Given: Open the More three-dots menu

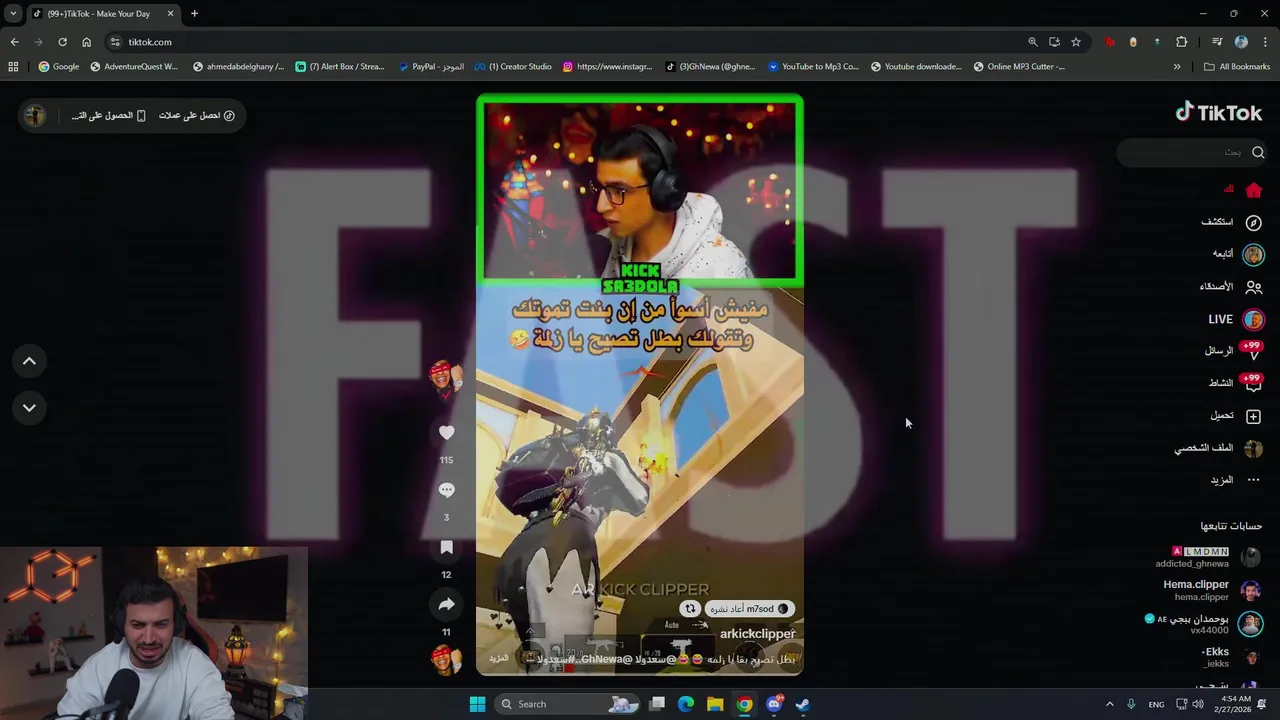Looking at the screenshot, I should (x=1253, y=480).
